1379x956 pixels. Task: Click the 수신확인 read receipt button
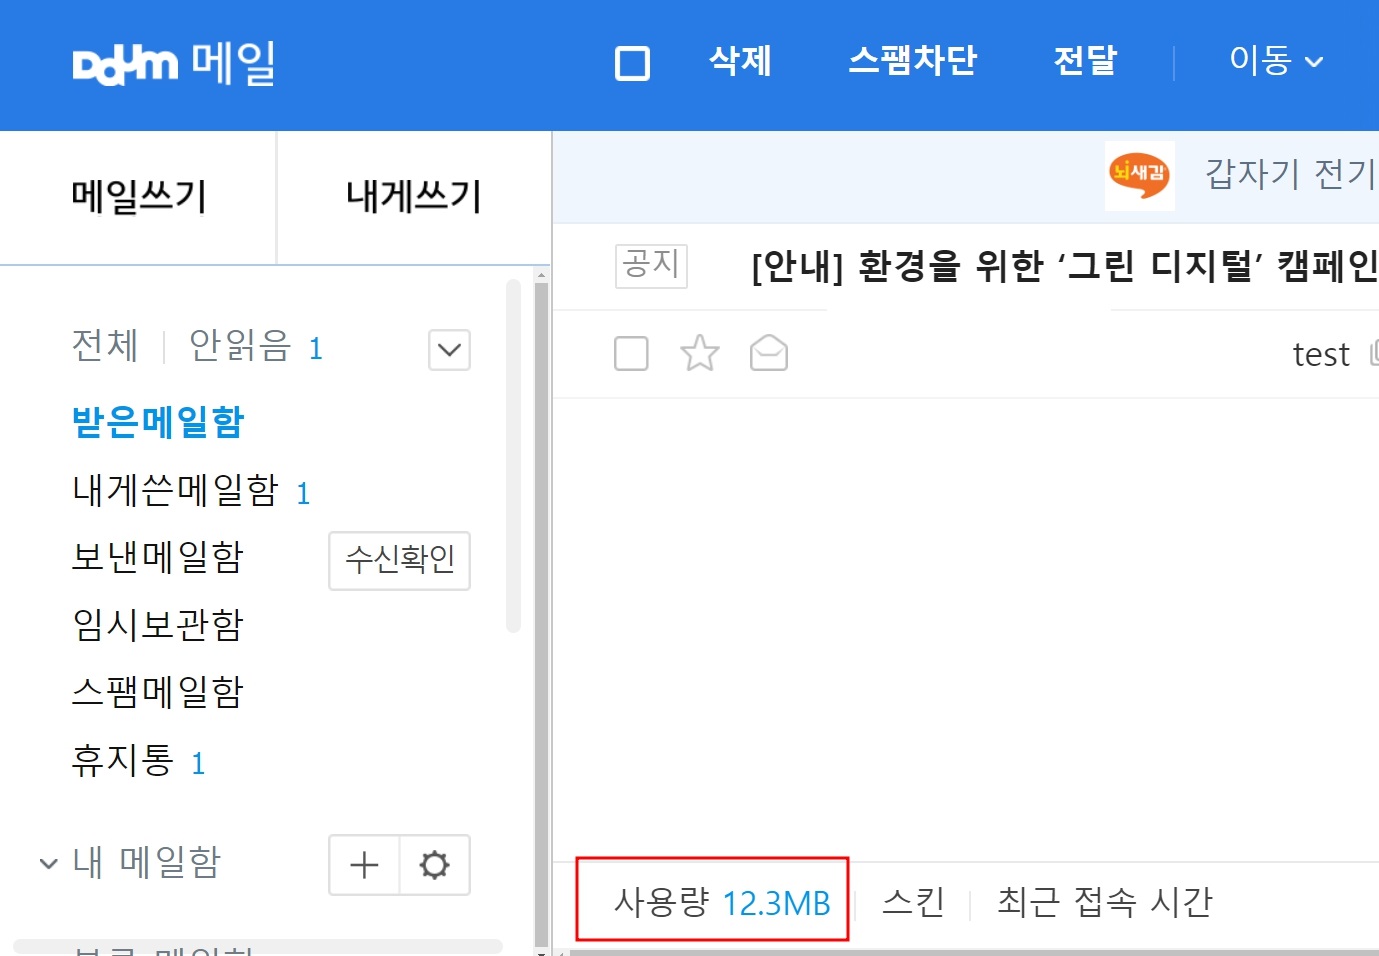tap(398, 561)
